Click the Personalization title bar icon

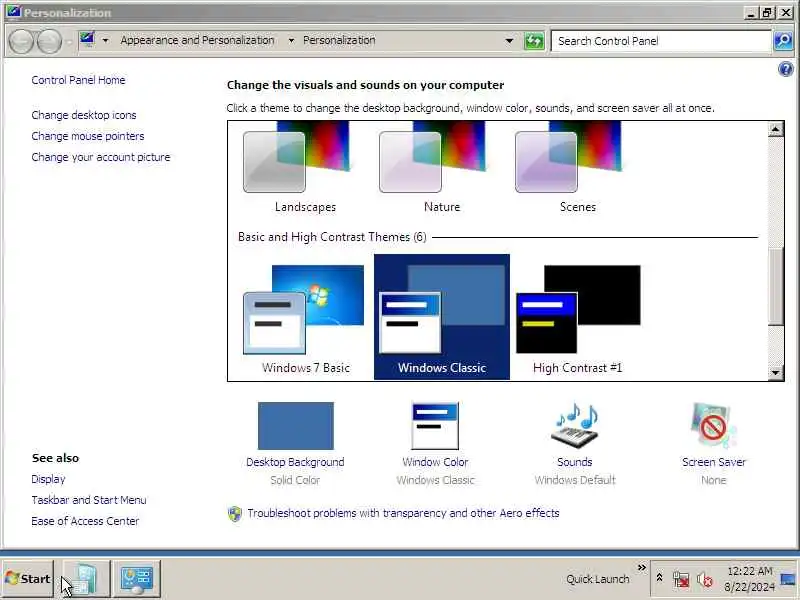(x=13, y=12)
